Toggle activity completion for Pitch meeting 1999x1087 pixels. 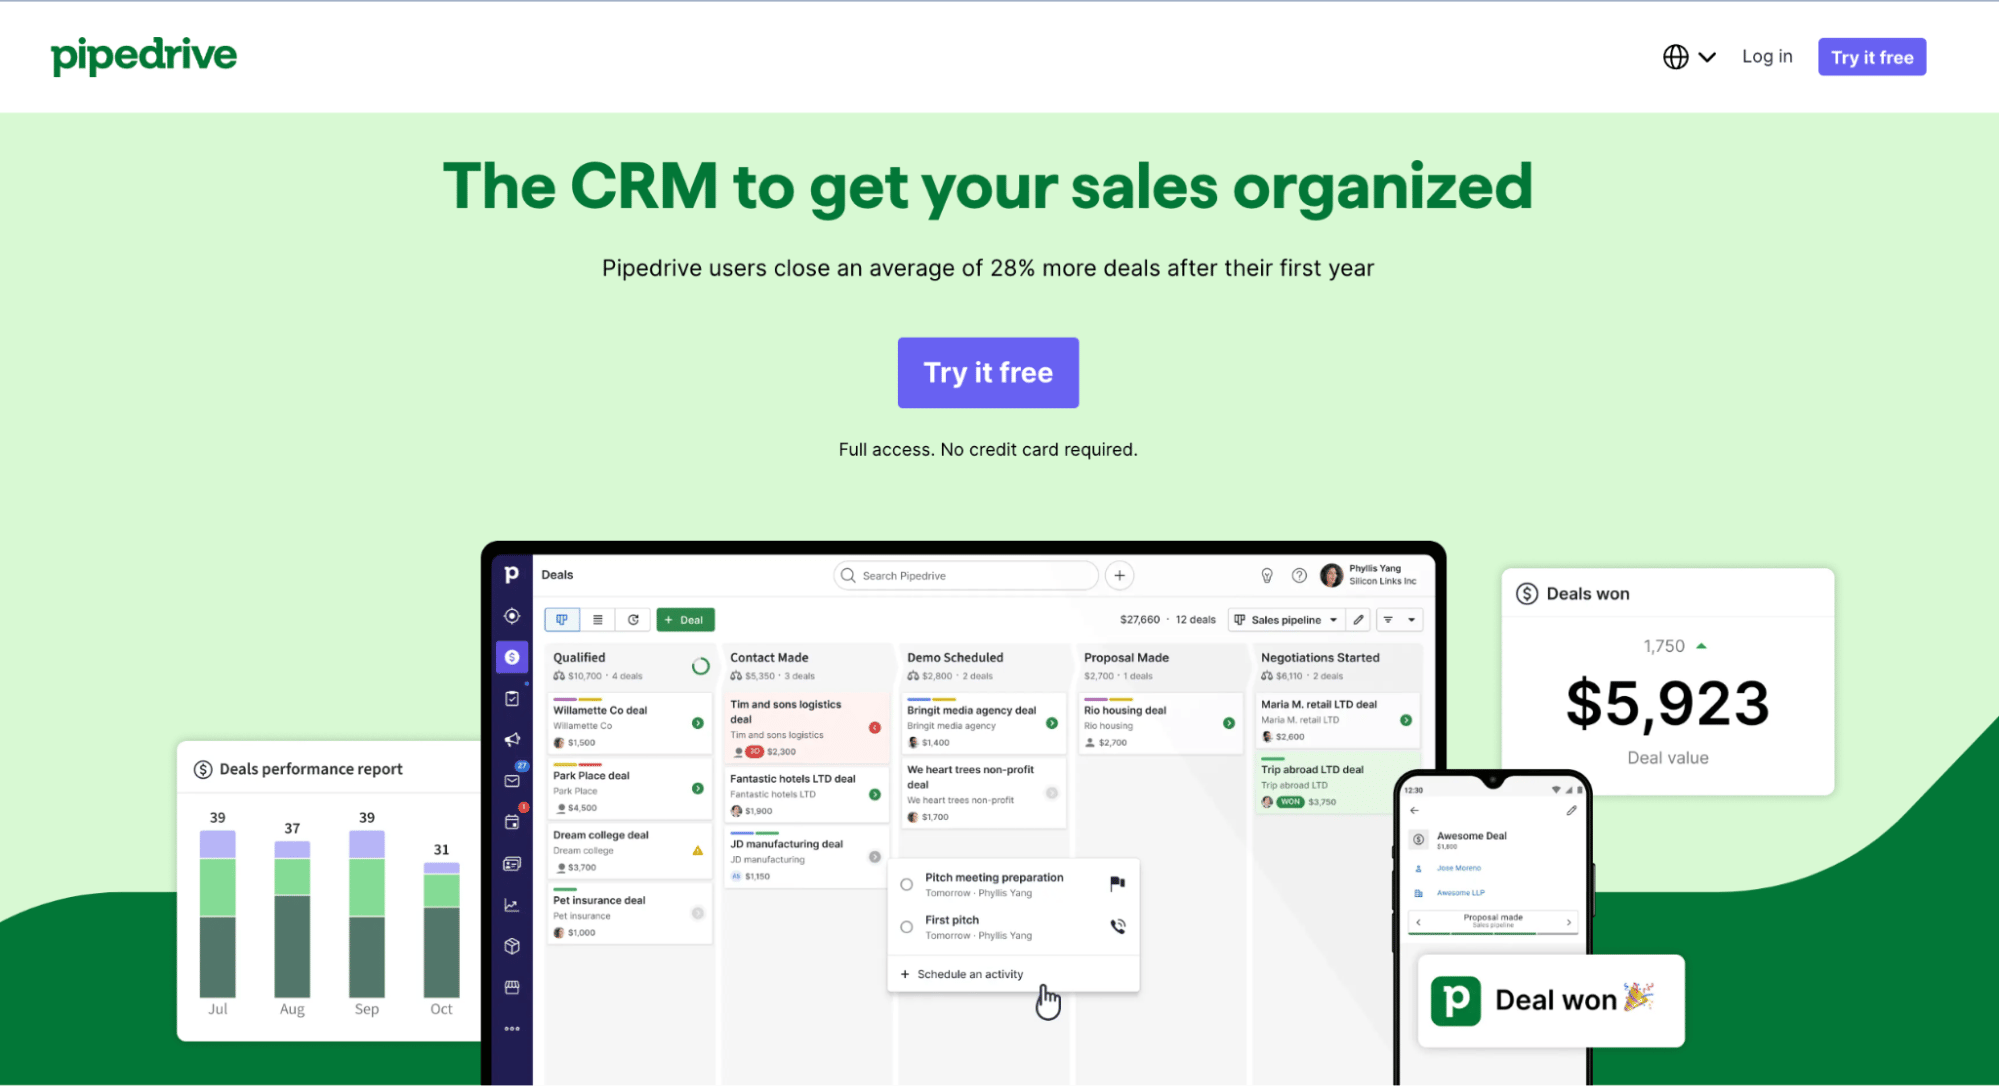point(907,882)
